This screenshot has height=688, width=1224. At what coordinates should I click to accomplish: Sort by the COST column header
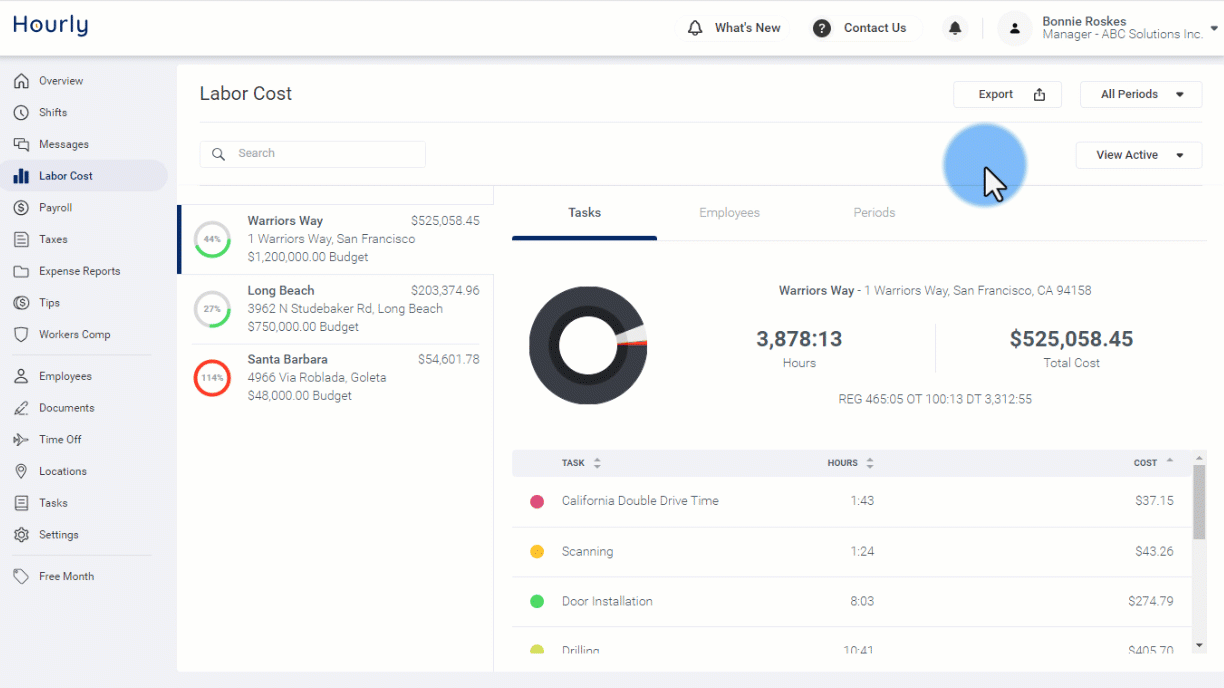1153,463
